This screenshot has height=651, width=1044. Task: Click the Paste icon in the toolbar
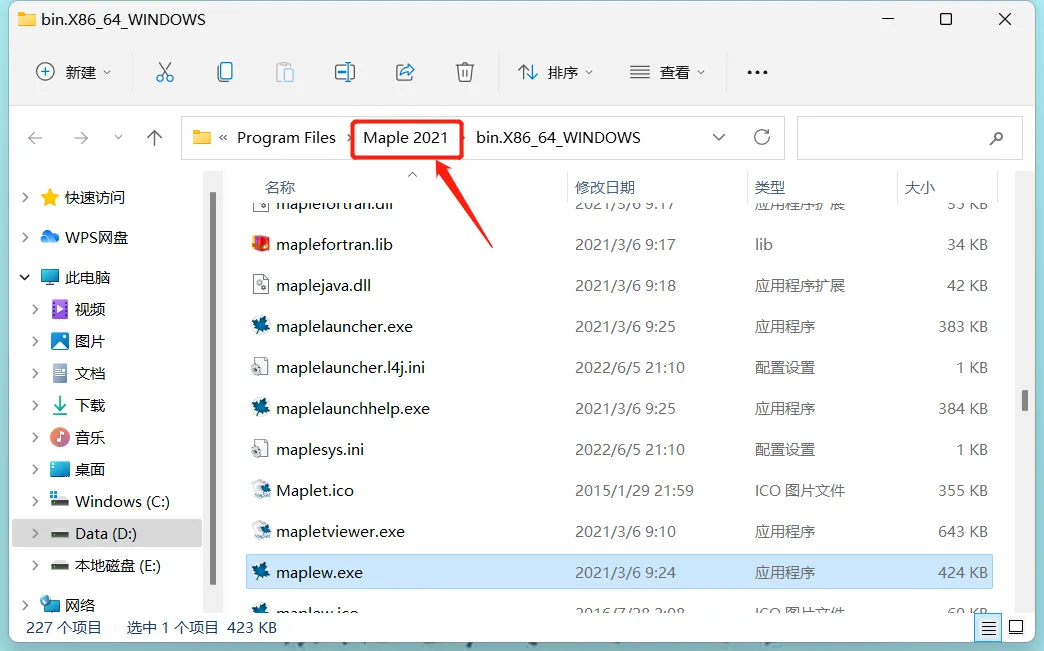pyautogui.click(x=284, y=71)
